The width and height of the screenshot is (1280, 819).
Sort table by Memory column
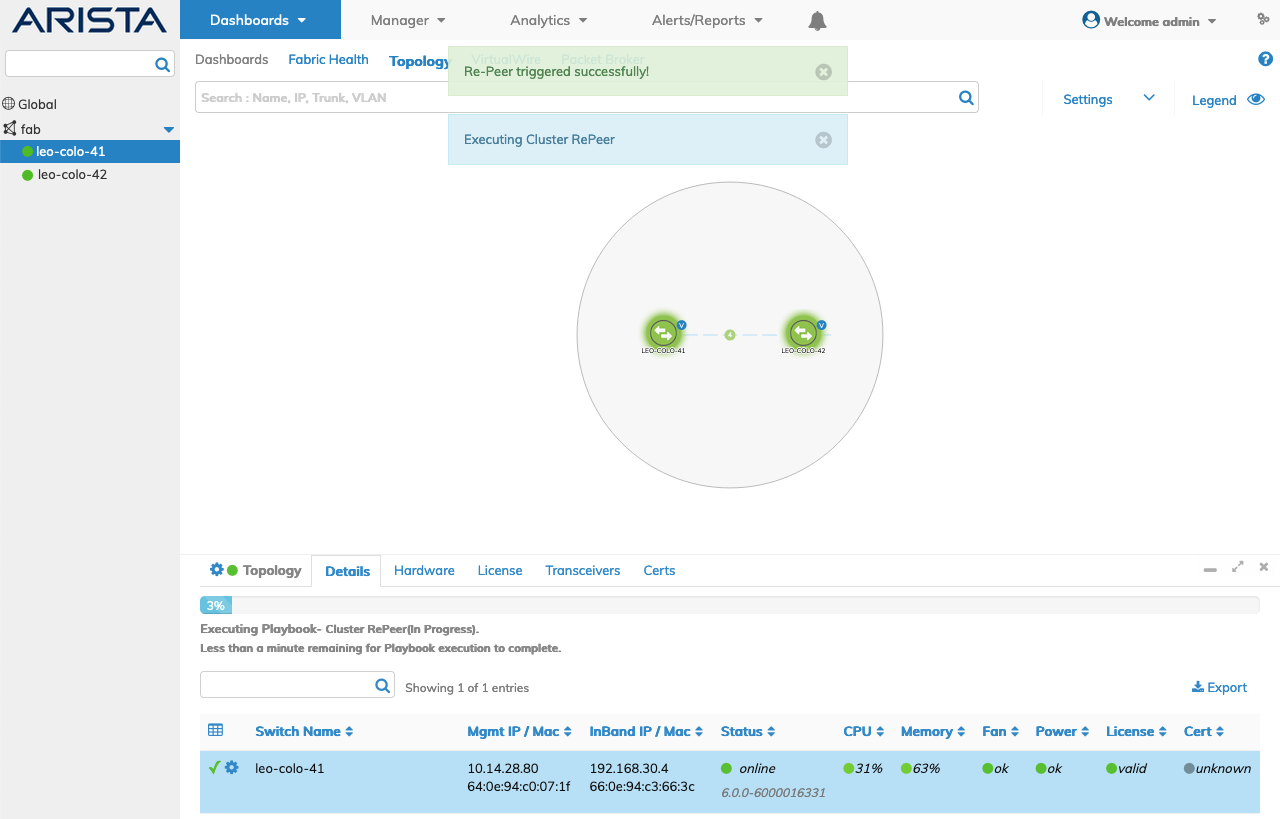pyautogui.click(x=933, y=731)
